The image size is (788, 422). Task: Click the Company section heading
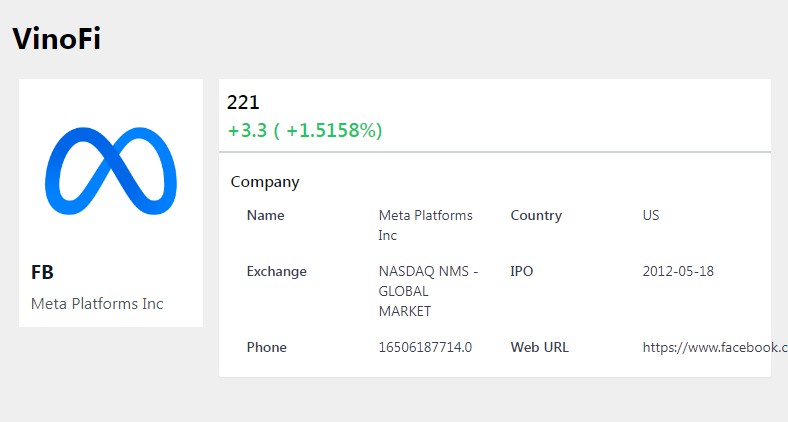265,182
